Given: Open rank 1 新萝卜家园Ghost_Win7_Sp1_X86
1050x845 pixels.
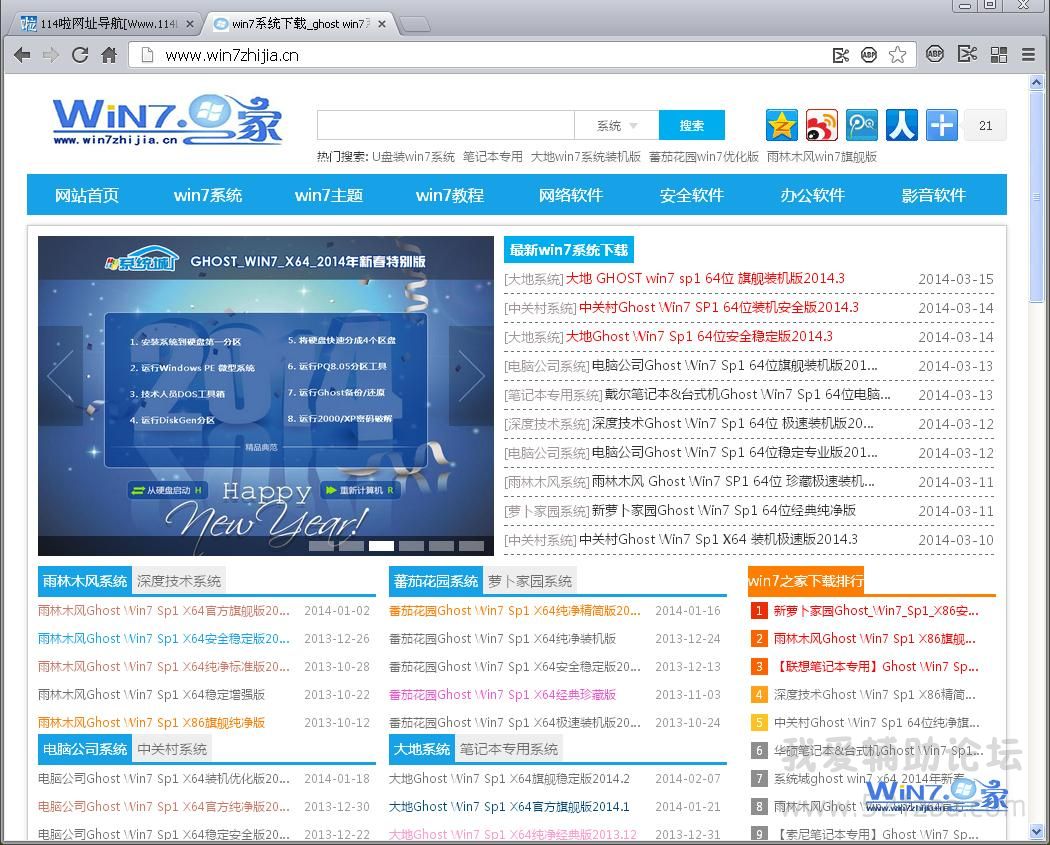Looking at the screenshot, I should (x=876, y=611).
